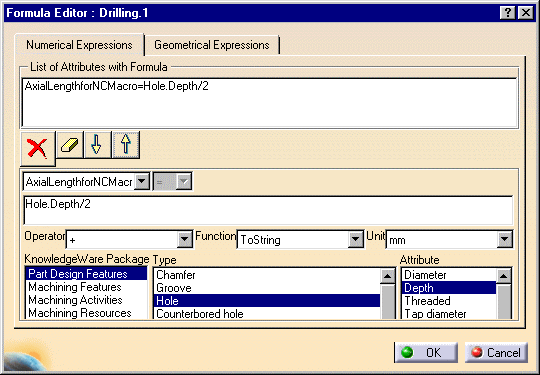Choose Hole in Type list
This screenshot has width=540, height=375.
pos(267,301)
